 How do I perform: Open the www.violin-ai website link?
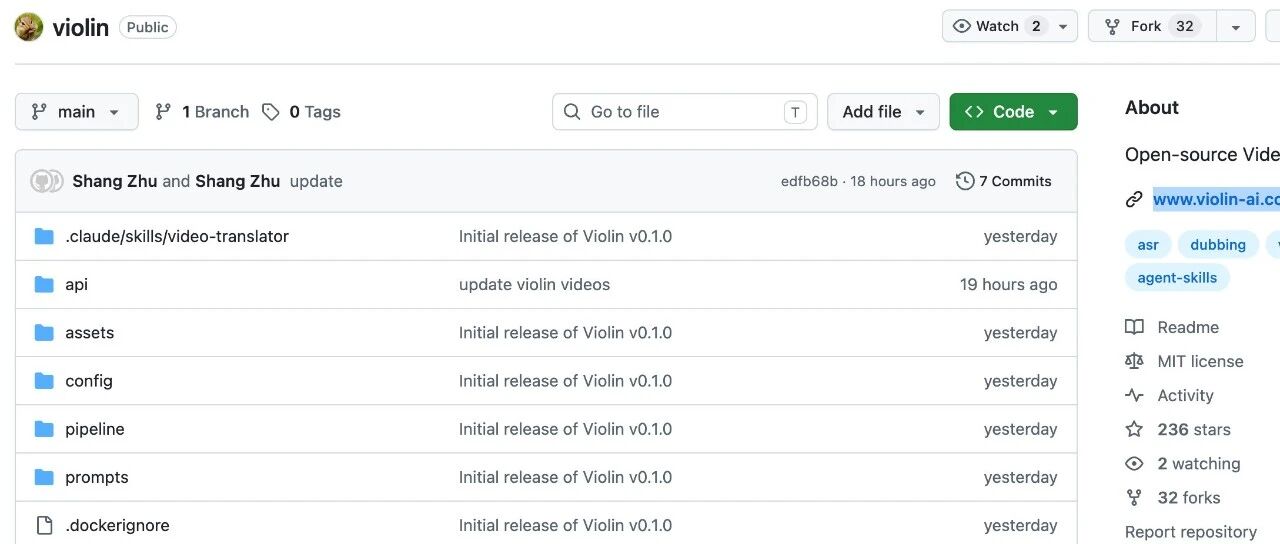pyautogui.click(x=1216, y=199)
